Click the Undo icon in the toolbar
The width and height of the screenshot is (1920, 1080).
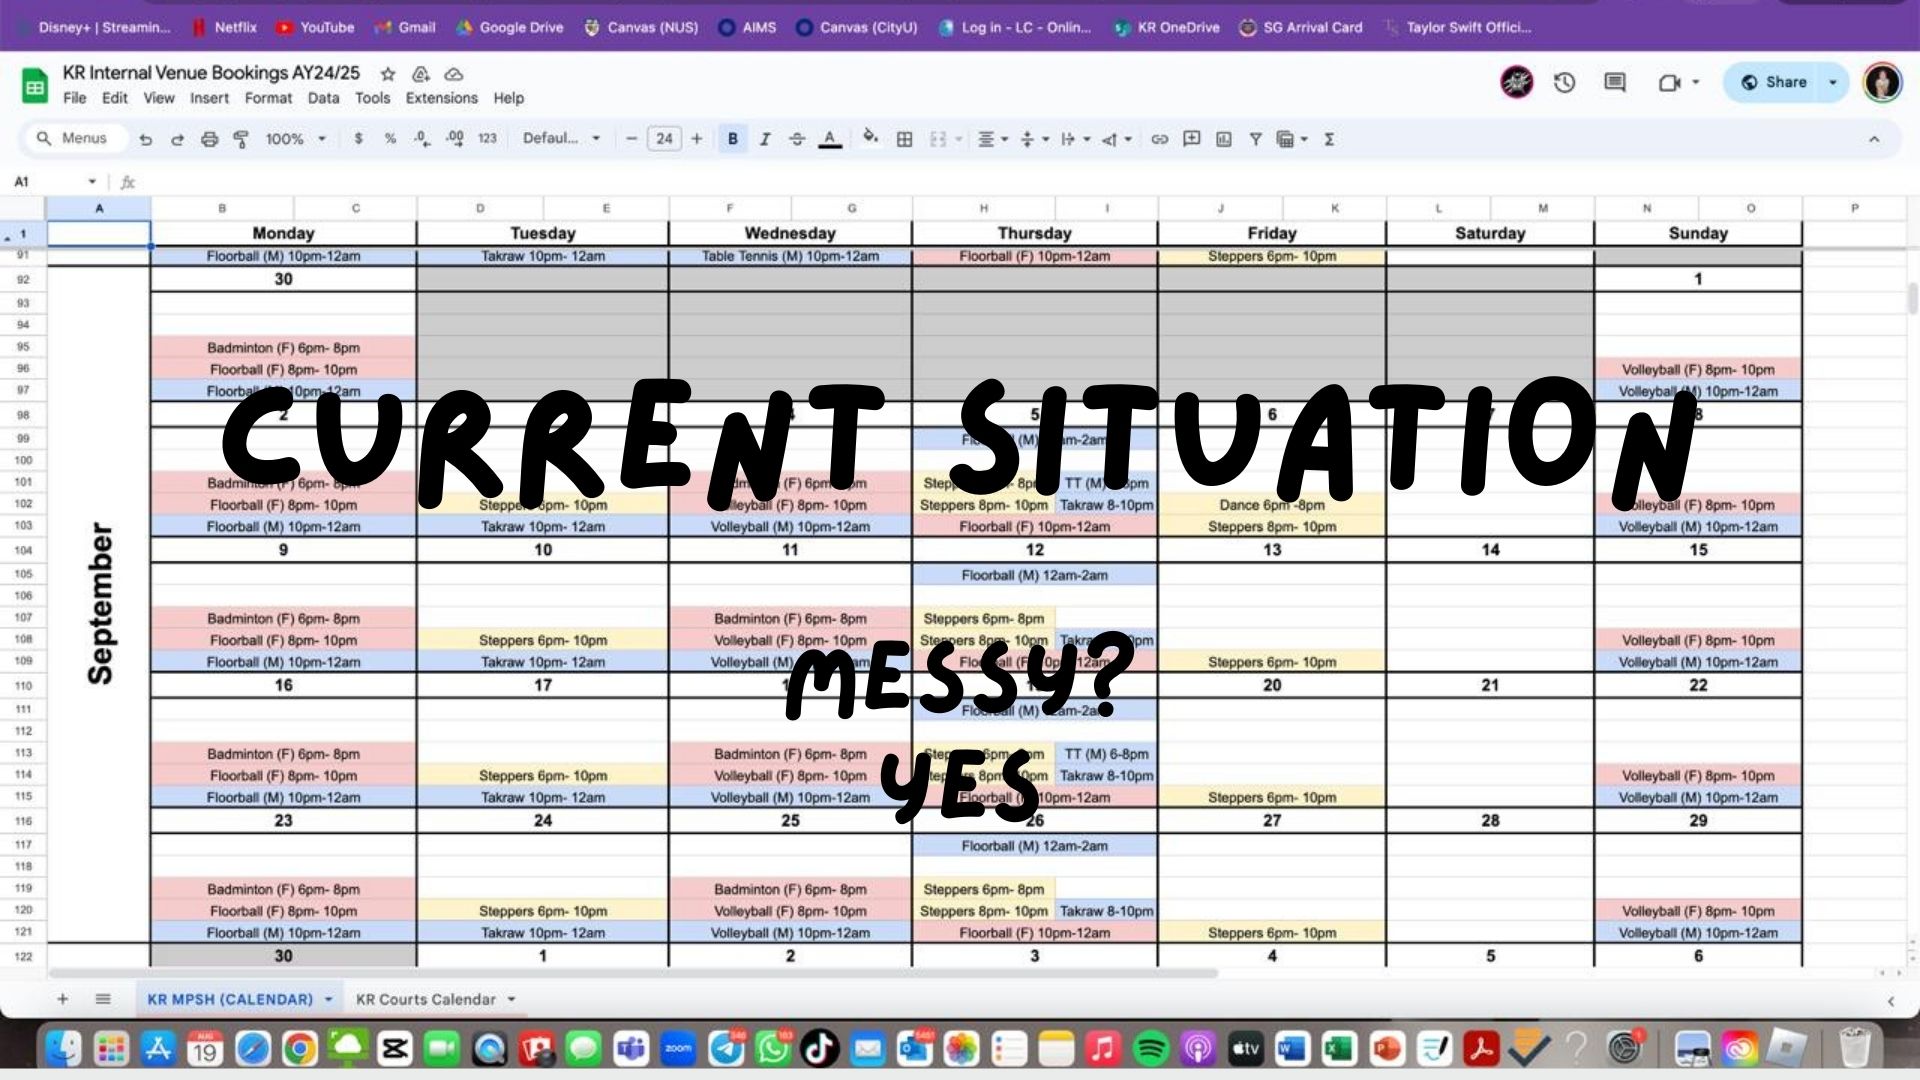tap(146, 139)
